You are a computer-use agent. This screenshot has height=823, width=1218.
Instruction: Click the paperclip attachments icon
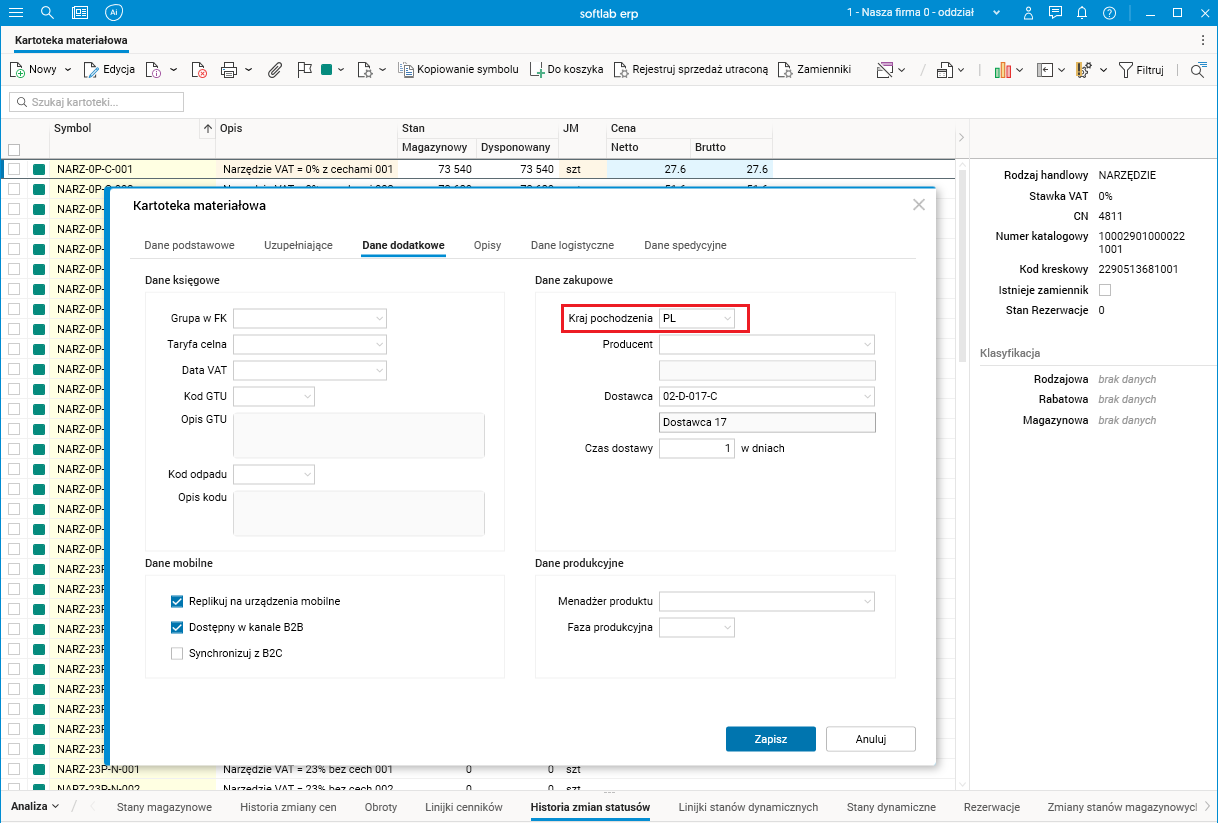pos(275,70)
